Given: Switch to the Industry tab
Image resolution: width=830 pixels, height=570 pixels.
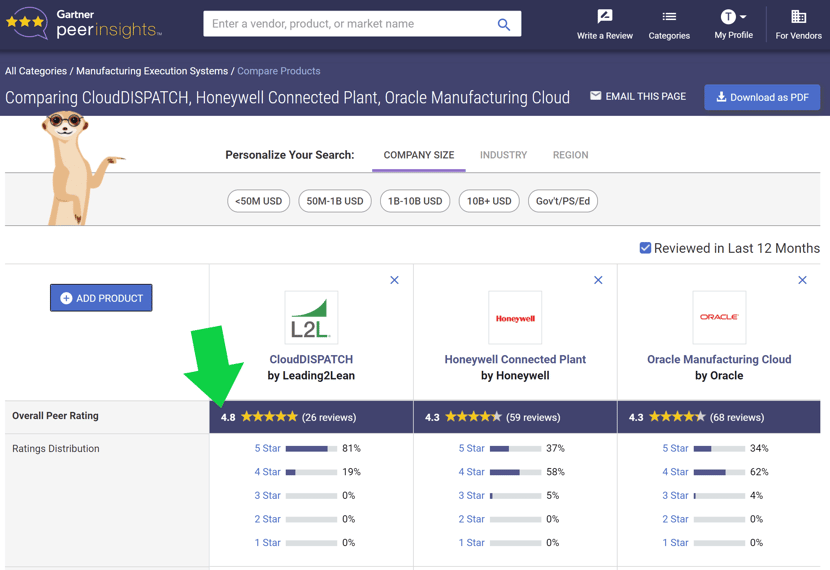Looking at the screenshot, I should tap(503, 155).
